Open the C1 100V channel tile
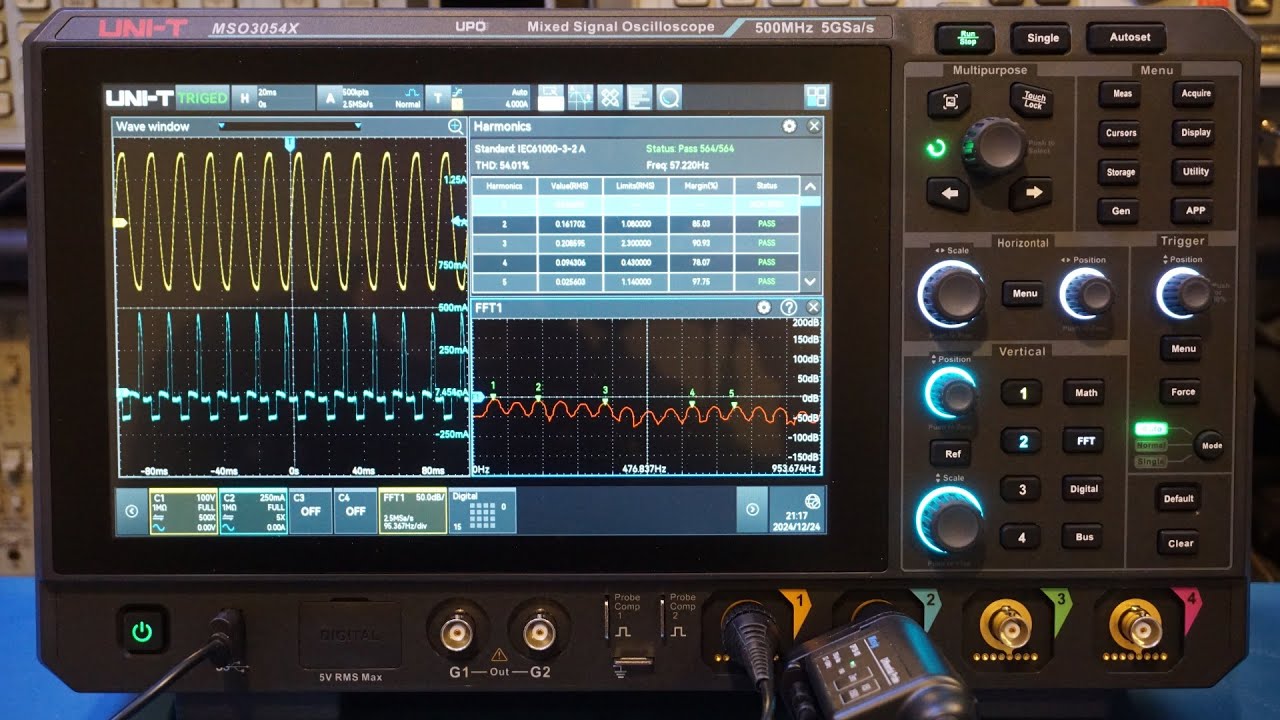 tap(183, 510)
